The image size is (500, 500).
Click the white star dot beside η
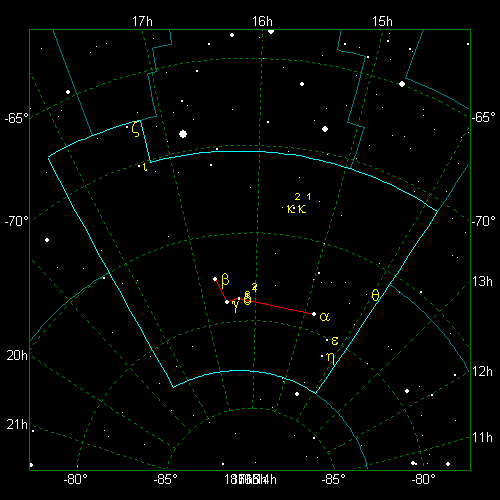click(x=322, y=356)
